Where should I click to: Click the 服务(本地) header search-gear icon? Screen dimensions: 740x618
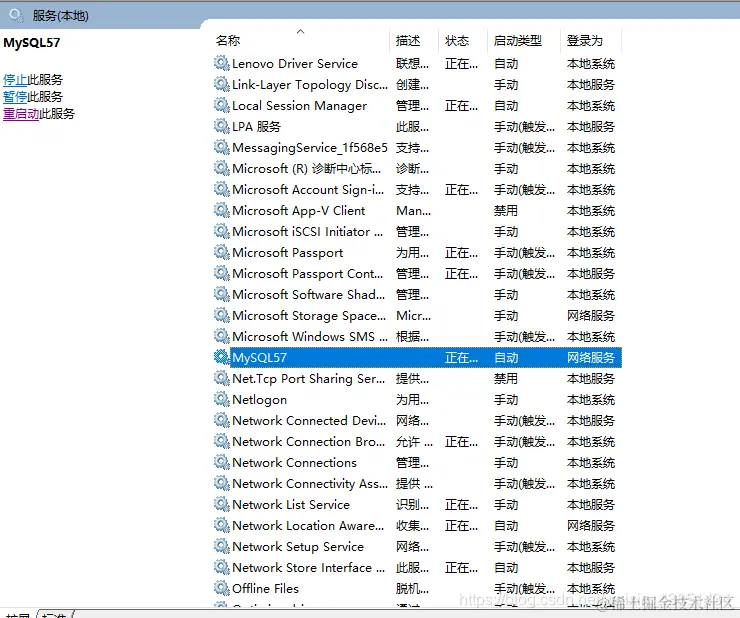click(x=16, y=16)
